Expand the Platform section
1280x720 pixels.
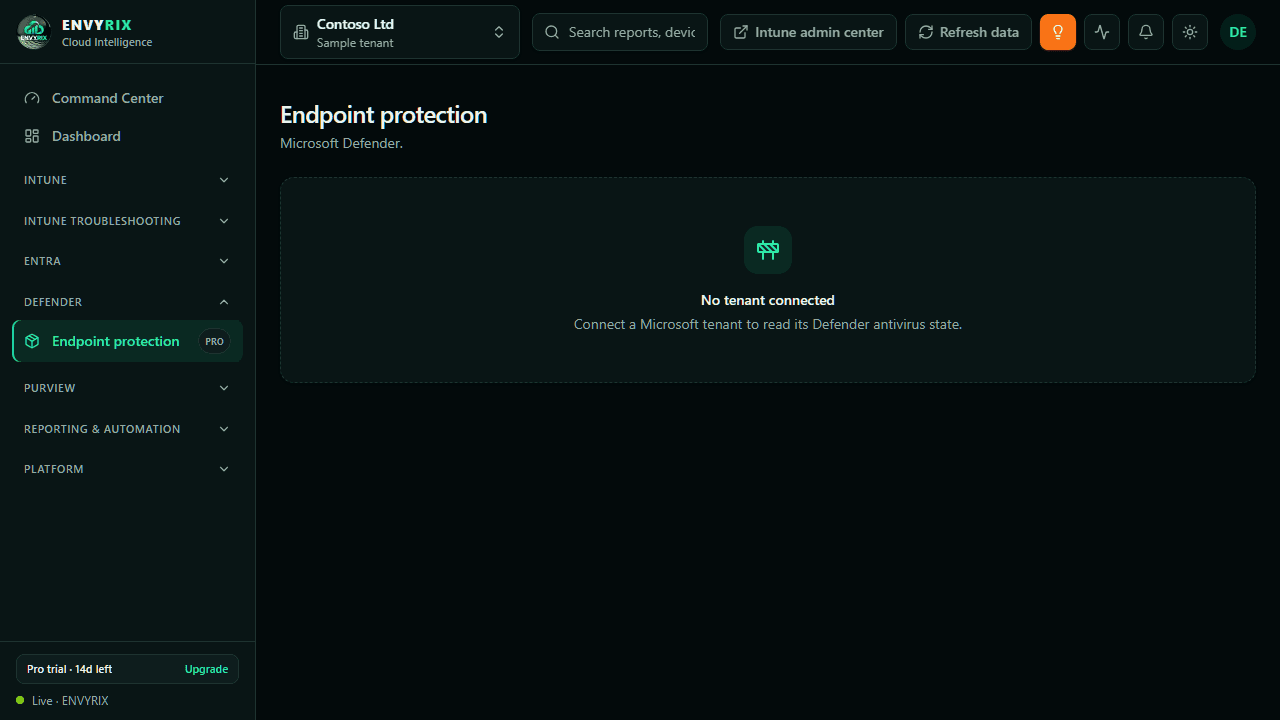128,469
